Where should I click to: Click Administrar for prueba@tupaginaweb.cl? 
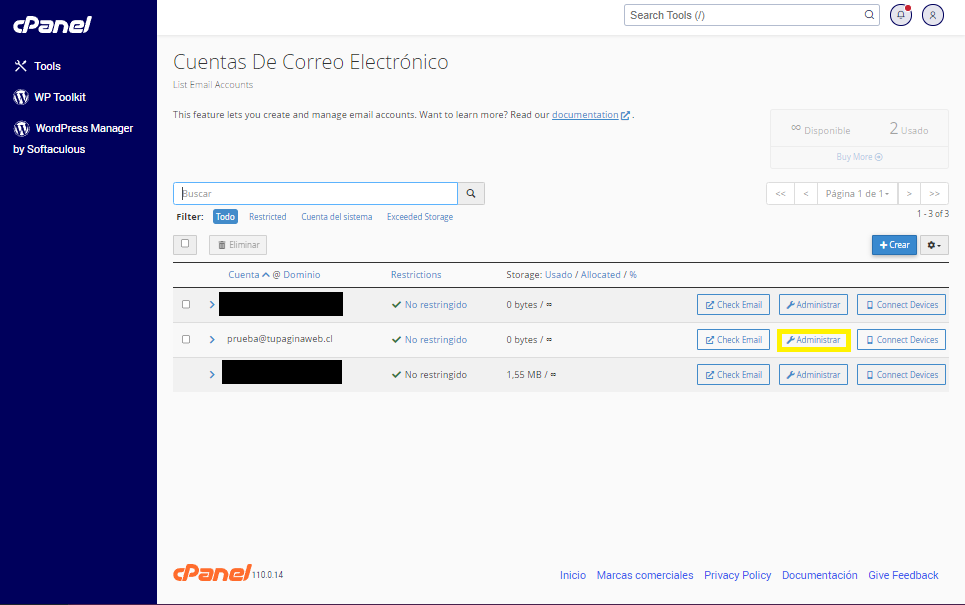(x=813, y=340)
